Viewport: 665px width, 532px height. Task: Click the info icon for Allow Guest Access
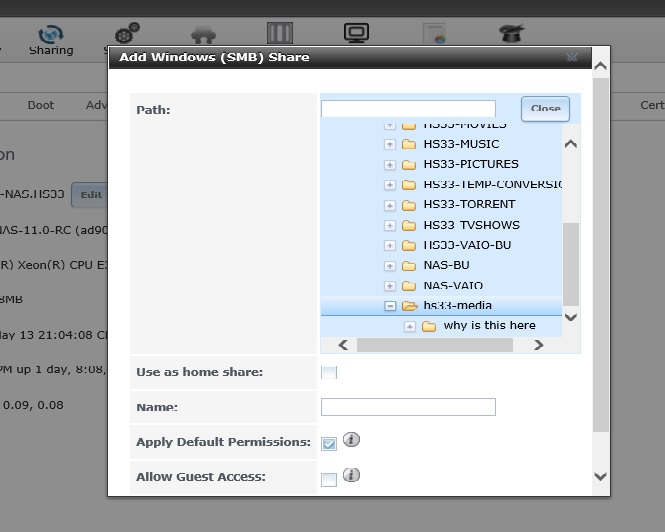(351, 475)
